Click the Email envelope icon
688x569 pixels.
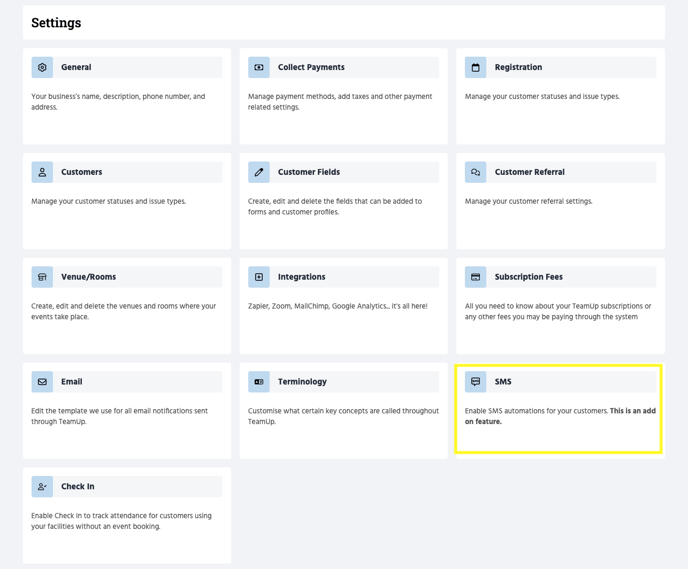pos(42,382)
